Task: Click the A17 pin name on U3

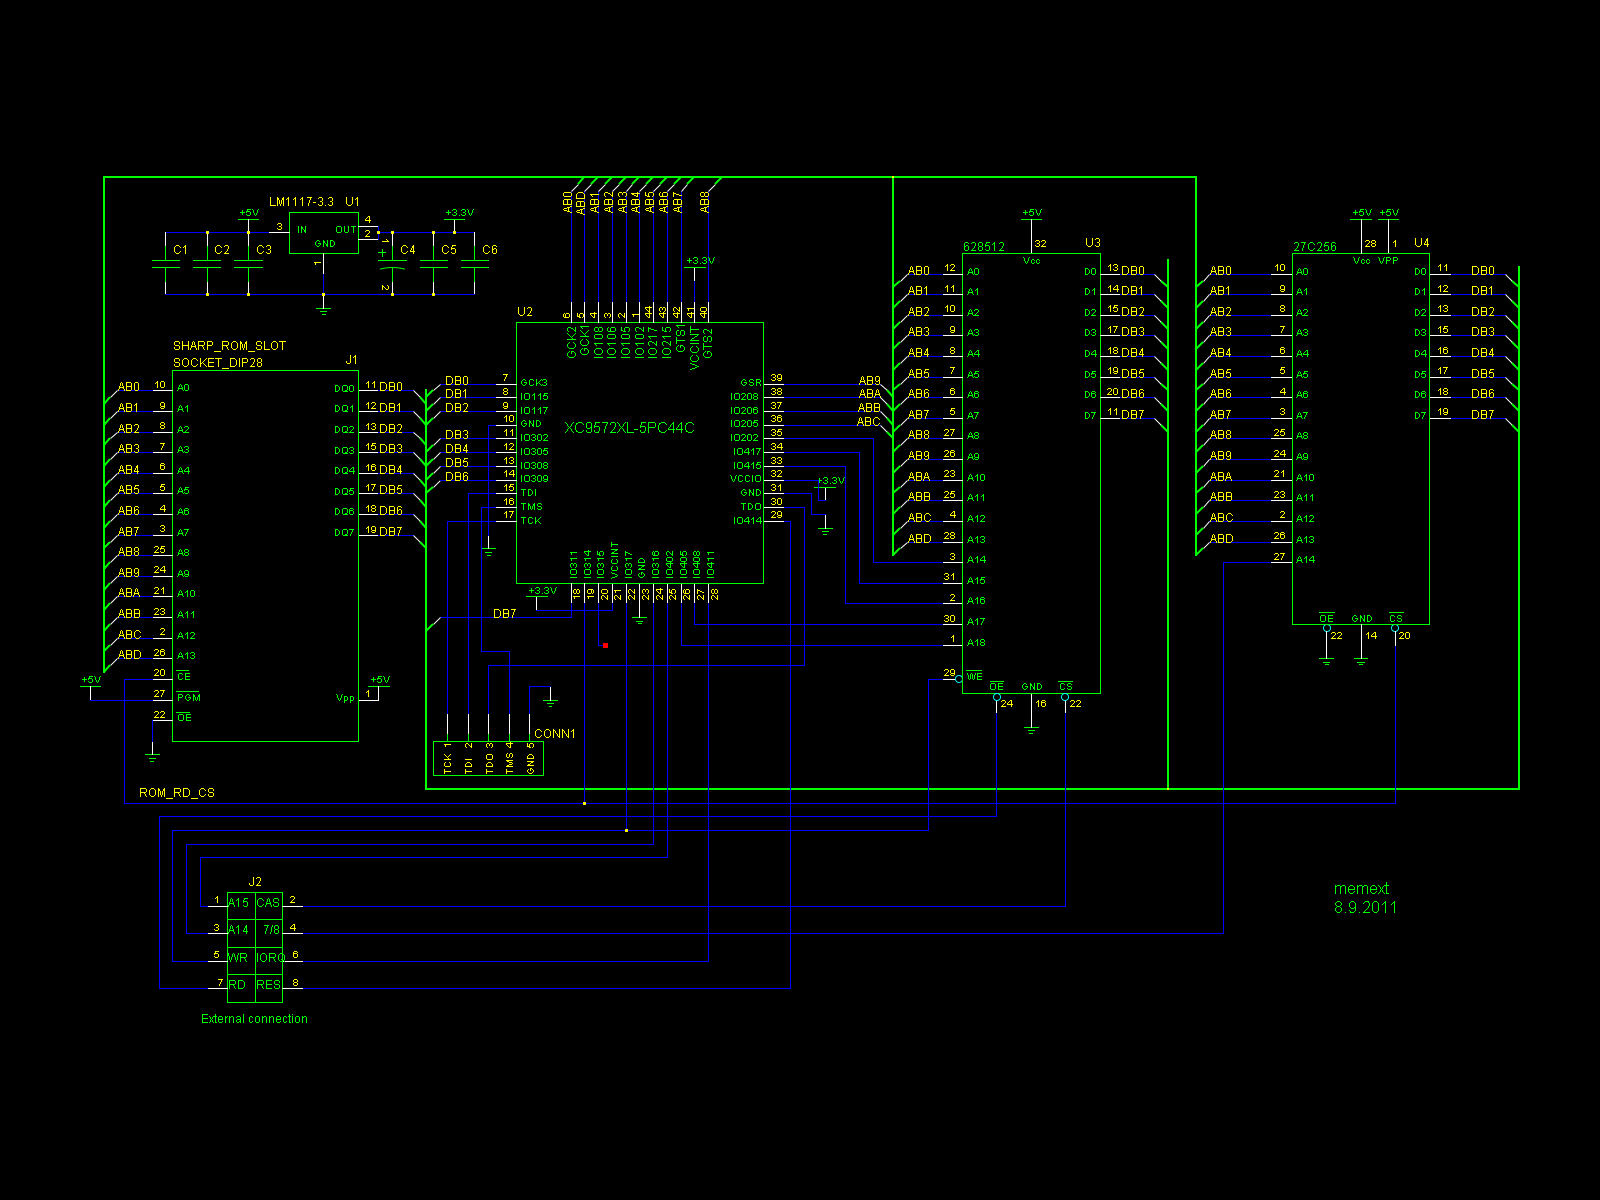Action: (976, 622)
